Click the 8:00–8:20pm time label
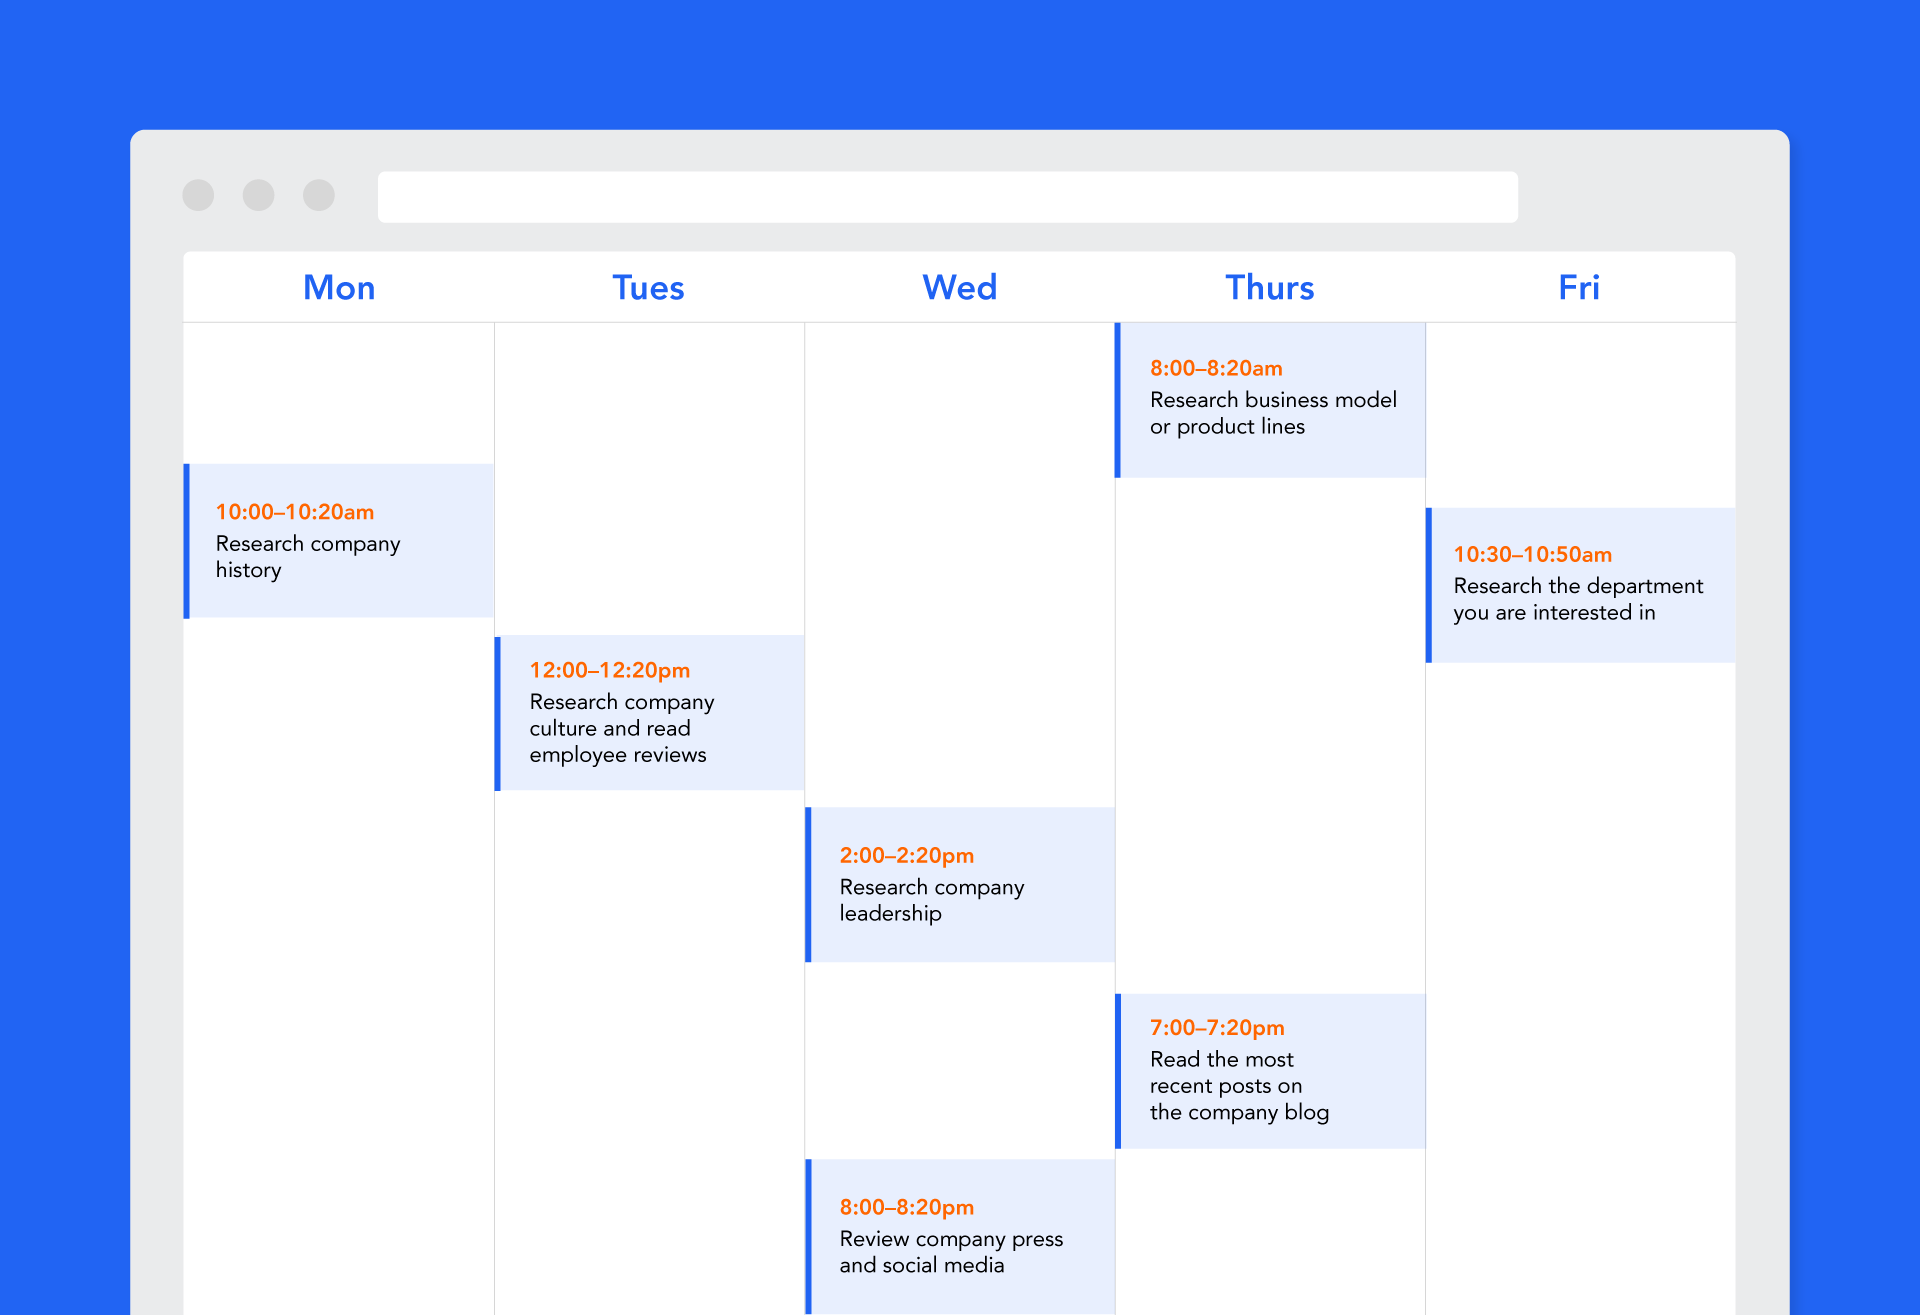The image size is (1920, 1315). click(x=907, y=1208)
